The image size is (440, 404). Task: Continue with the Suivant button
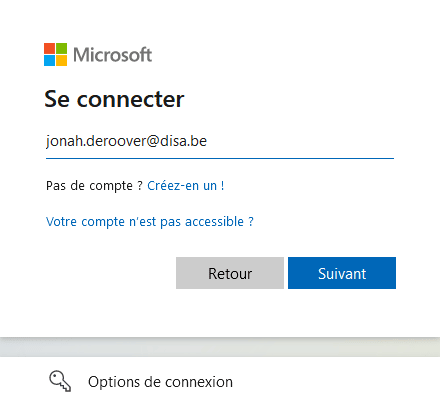coord(342,273)
